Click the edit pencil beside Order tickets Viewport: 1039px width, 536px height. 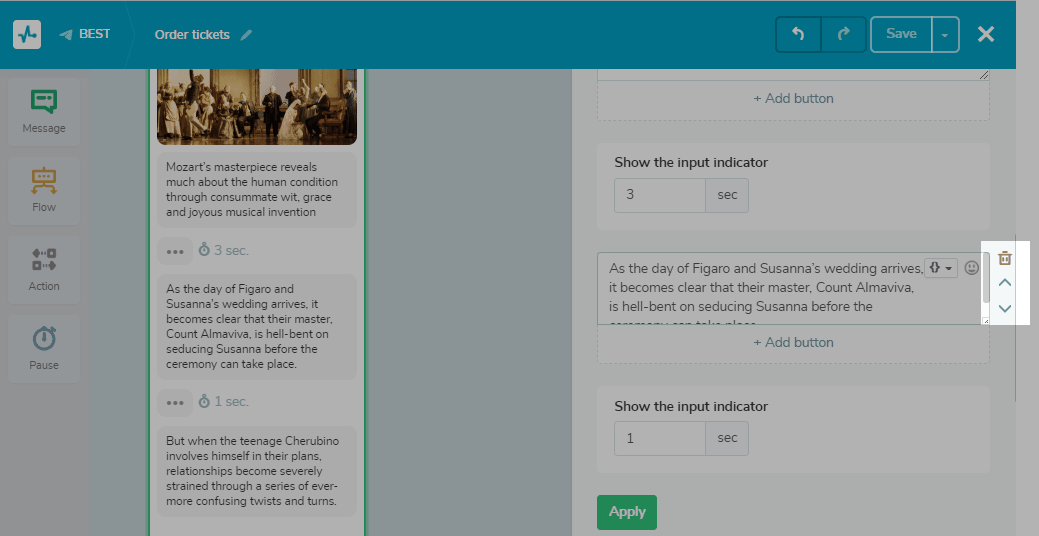point(246,35)
